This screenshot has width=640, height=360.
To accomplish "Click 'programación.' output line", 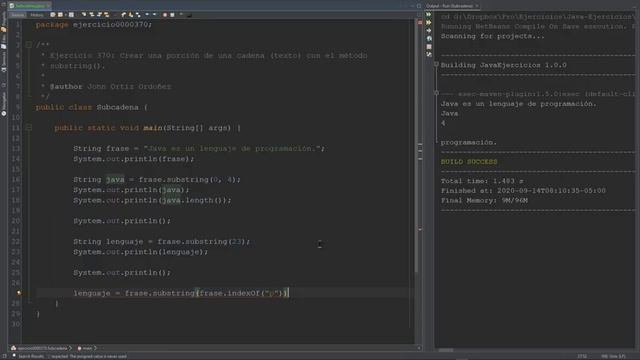I will click(x=469, y=142).
